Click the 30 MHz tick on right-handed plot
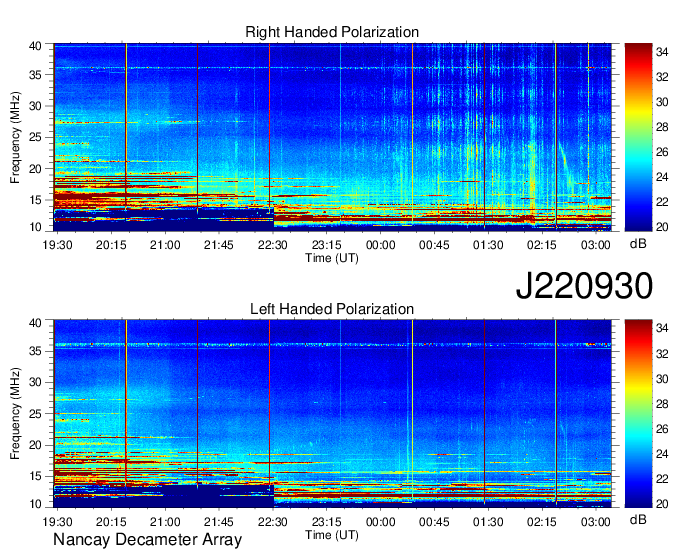680x552 pixels. 35,106
